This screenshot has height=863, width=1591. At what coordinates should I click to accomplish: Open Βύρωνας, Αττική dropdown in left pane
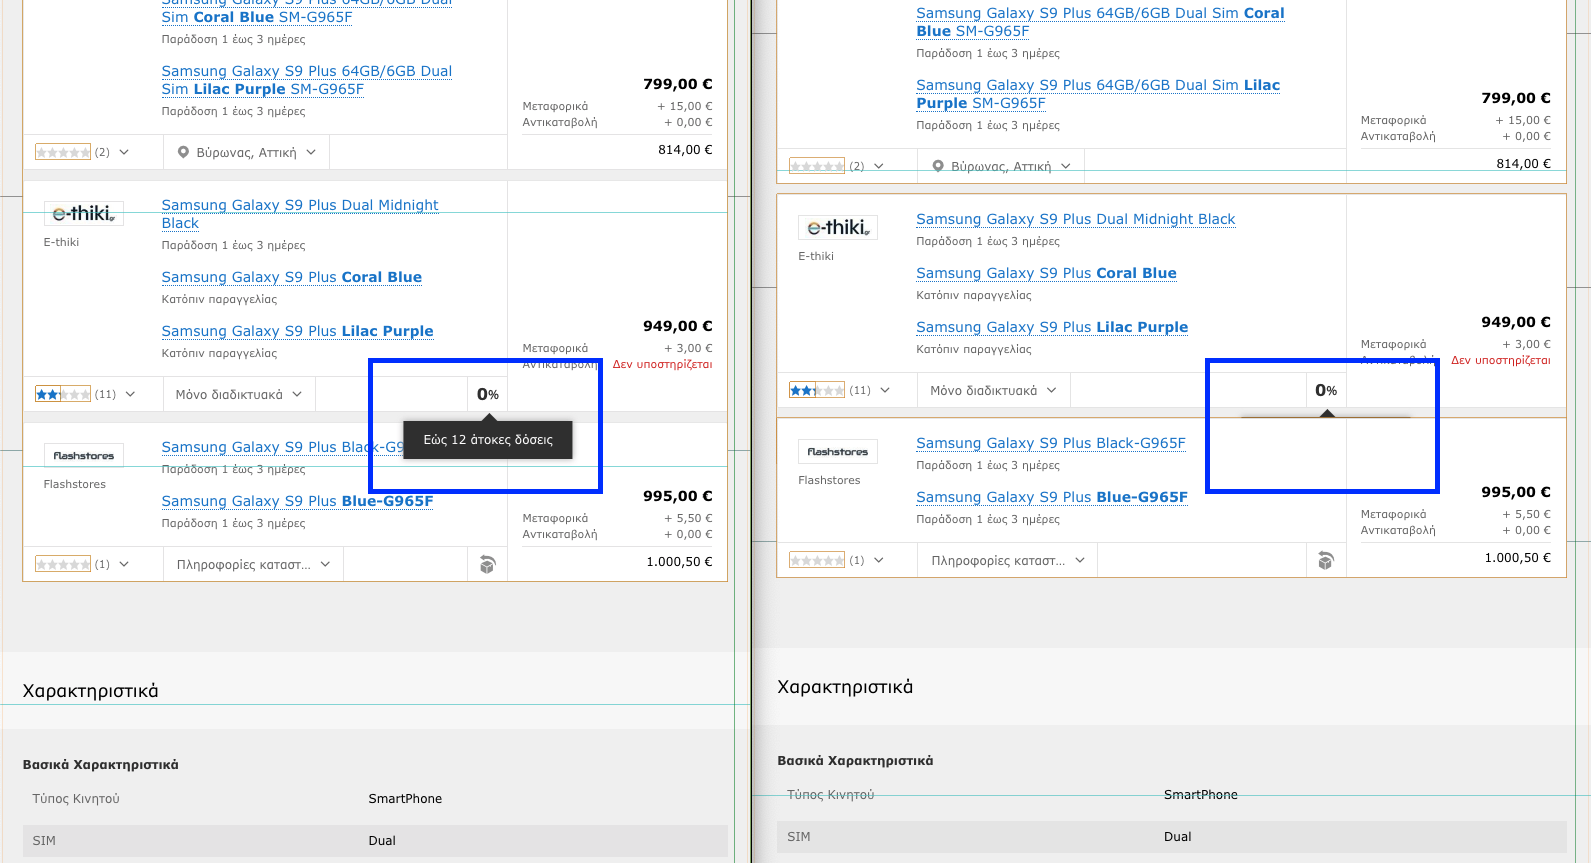pos(247,152)
